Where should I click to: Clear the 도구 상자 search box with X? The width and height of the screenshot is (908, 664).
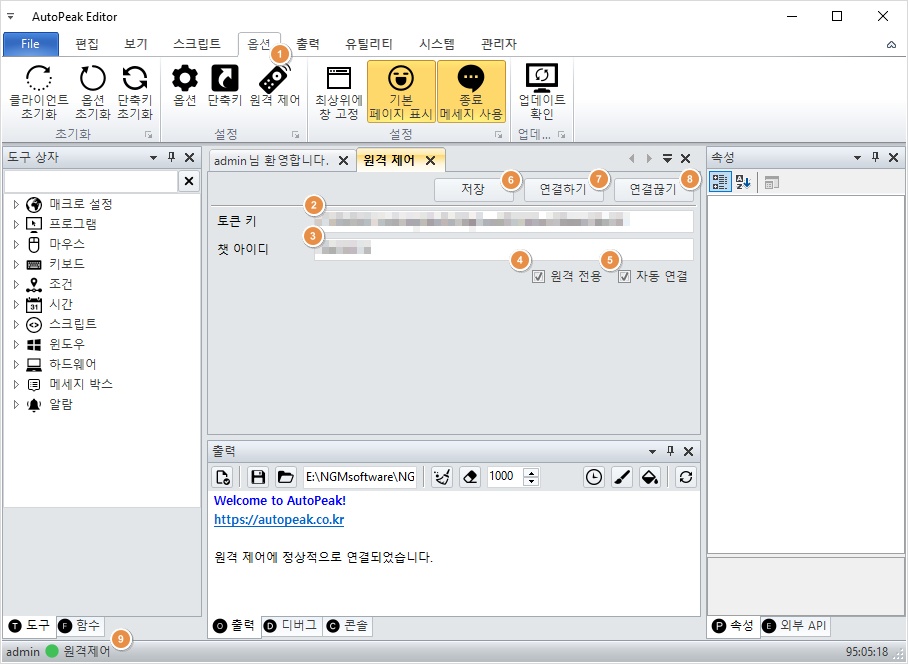(x=189, y=181)
